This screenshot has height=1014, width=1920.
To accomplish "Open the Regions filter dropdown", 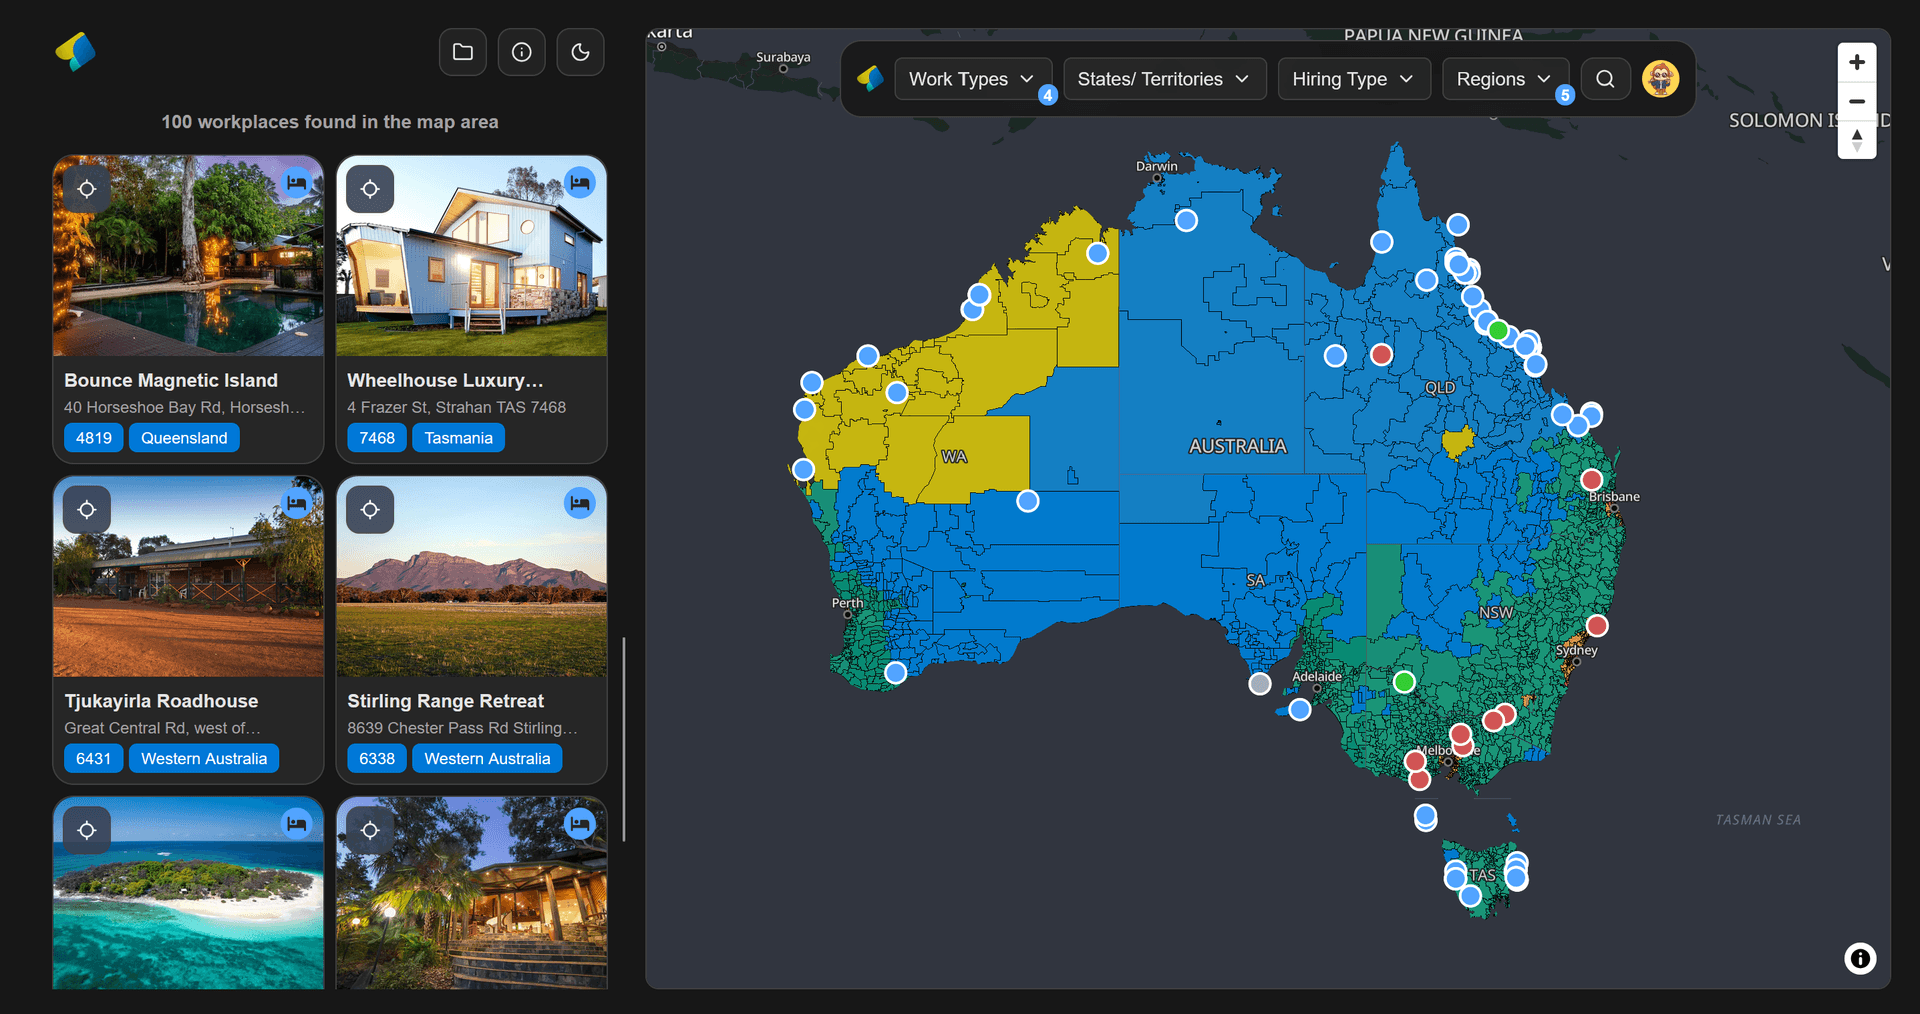I will coord(1505,79).
